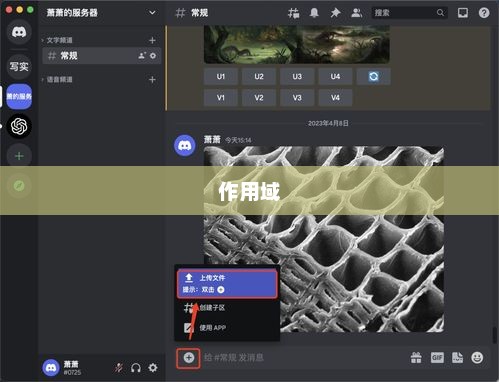Click the V2 variation button

point(259,98)
